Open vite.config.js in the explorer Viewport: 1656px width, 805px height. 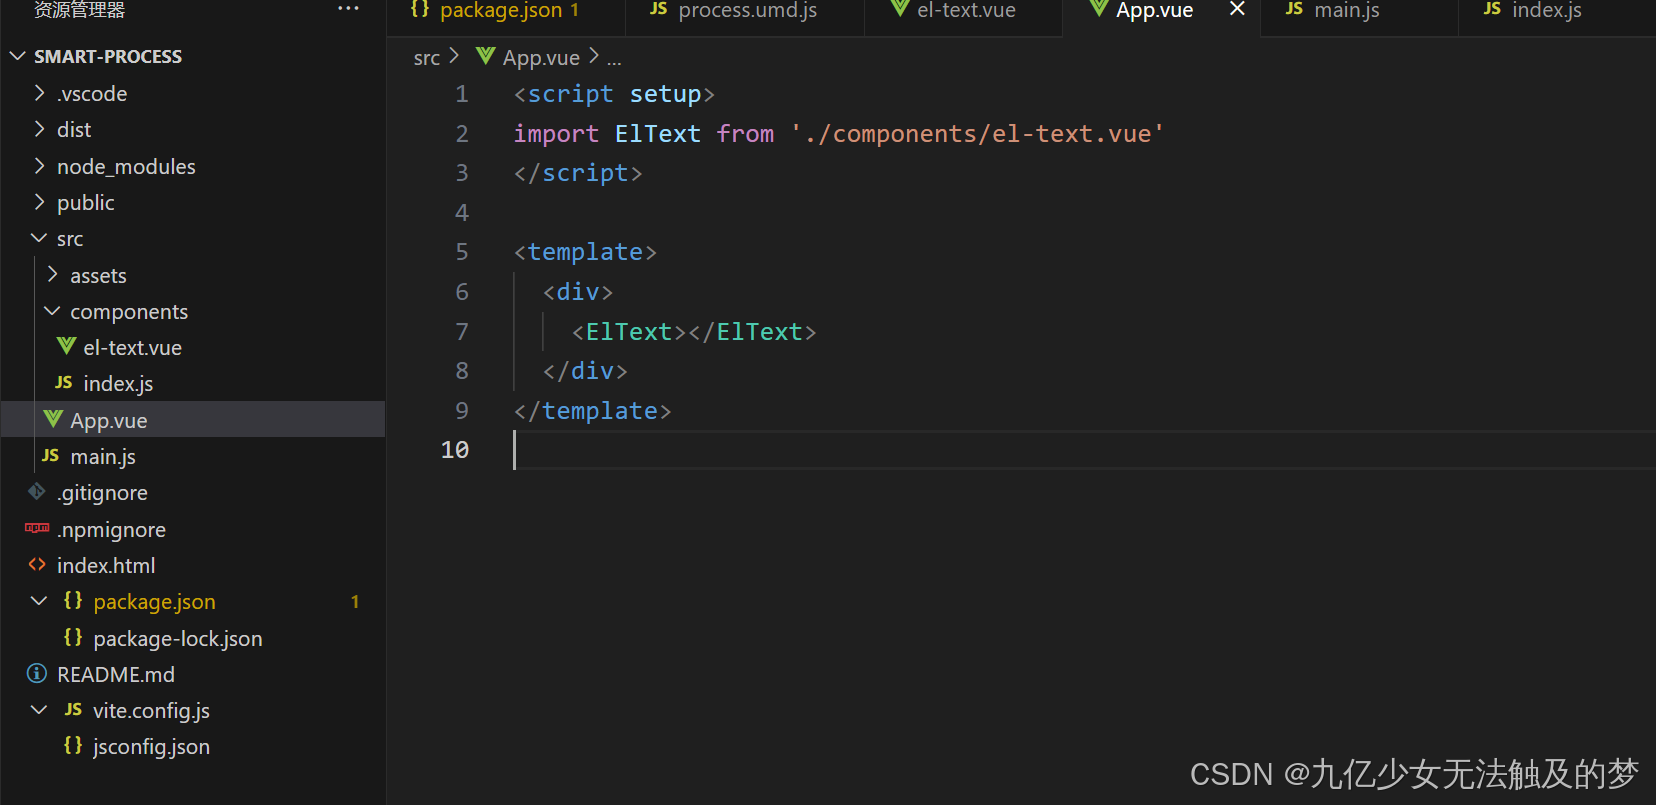click(x=151, y=711)
